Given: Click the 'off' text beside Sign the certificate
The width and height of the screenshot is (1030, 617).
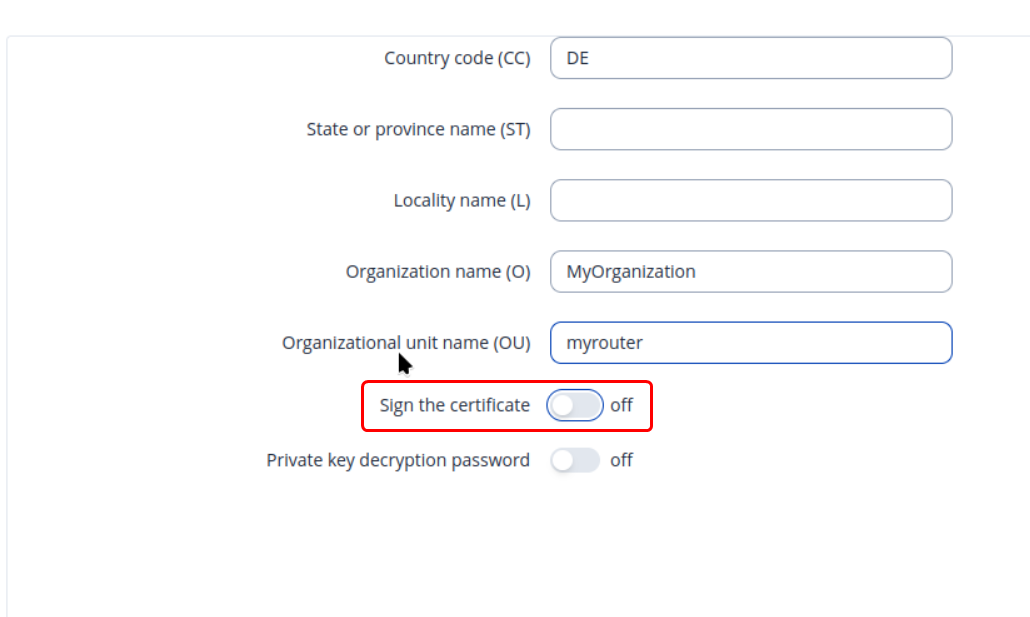Looking at the screenshot, I should pyautogui.click(x=622, y=406).
